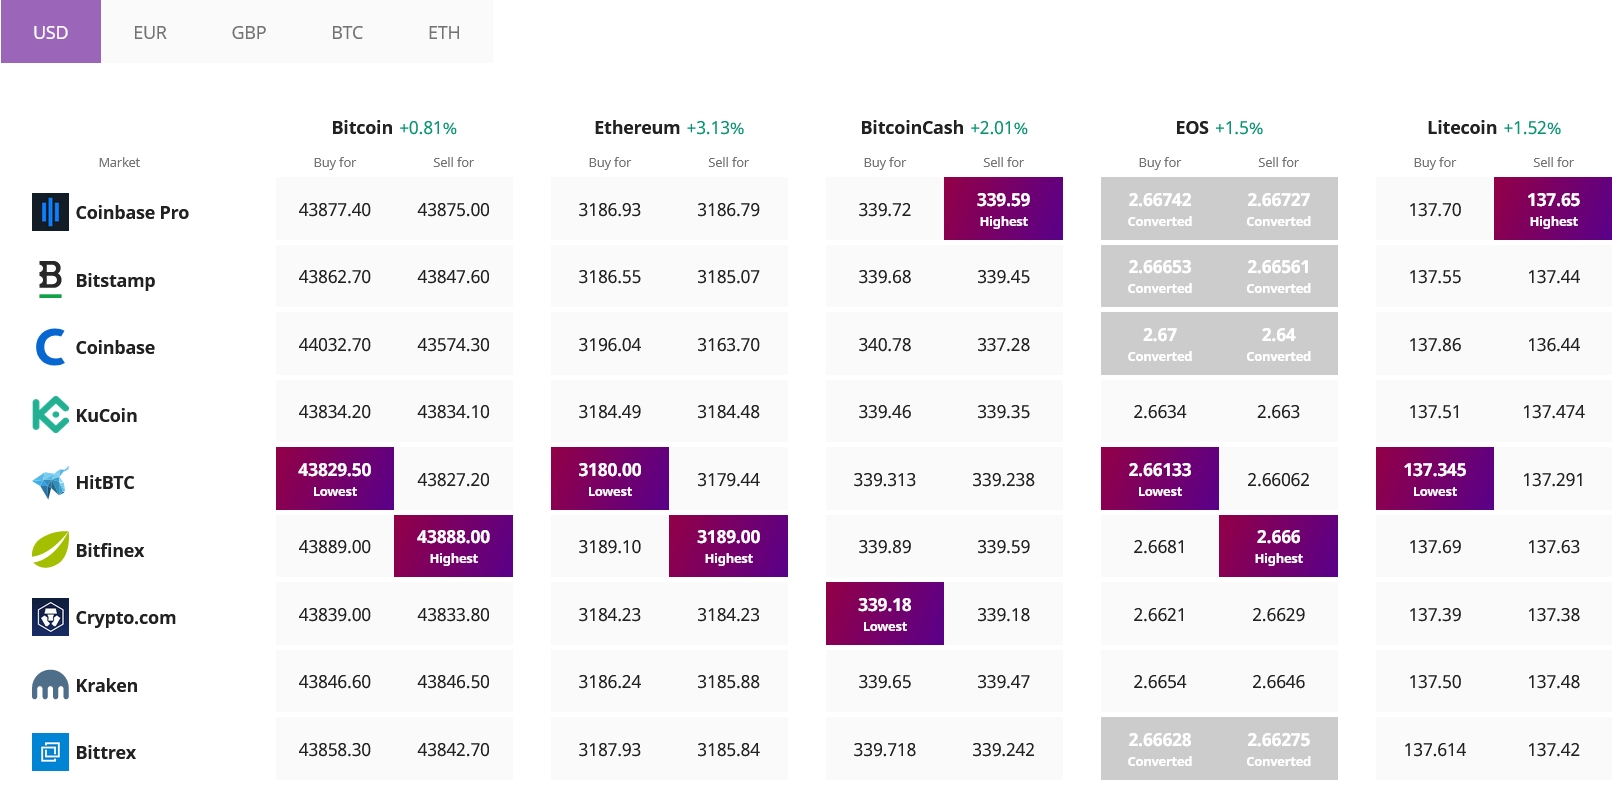Click Bittrex Ethereum buy price 3187.93

610,749
